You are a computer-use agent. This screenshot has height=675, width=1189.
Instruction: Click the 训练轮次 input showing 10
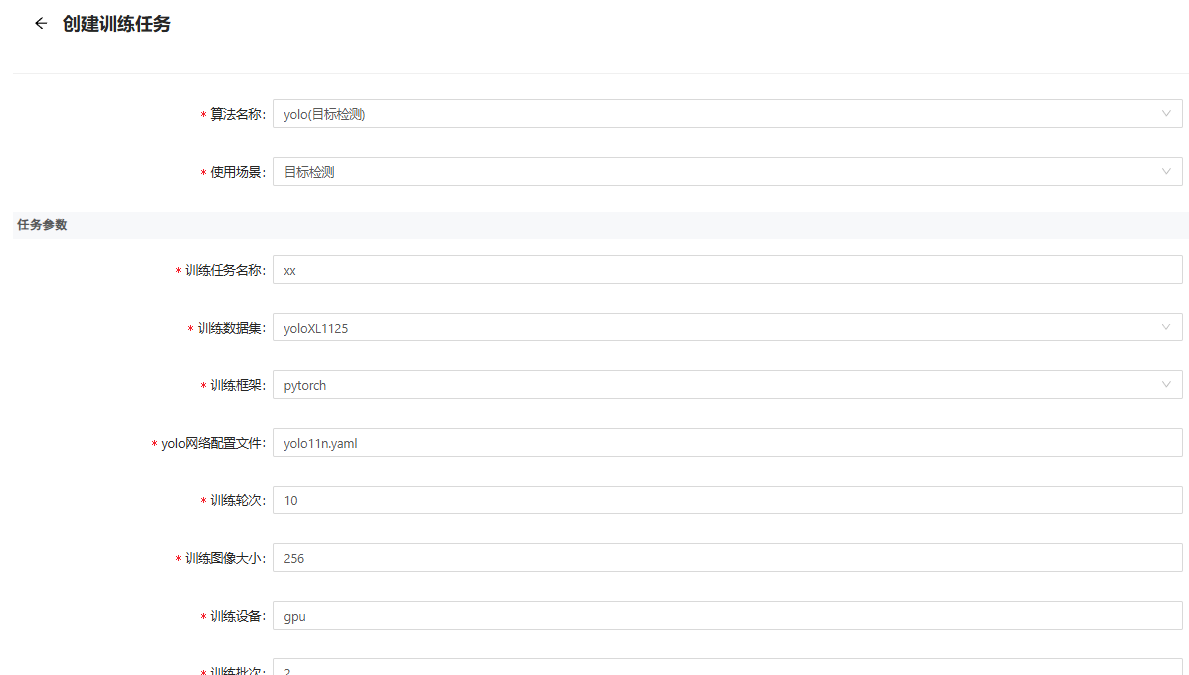point(727,500)
